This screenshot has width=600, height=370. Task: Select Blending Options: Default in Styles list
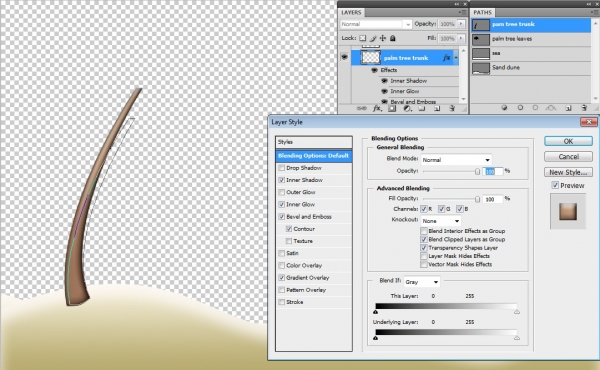coord(314,156)
